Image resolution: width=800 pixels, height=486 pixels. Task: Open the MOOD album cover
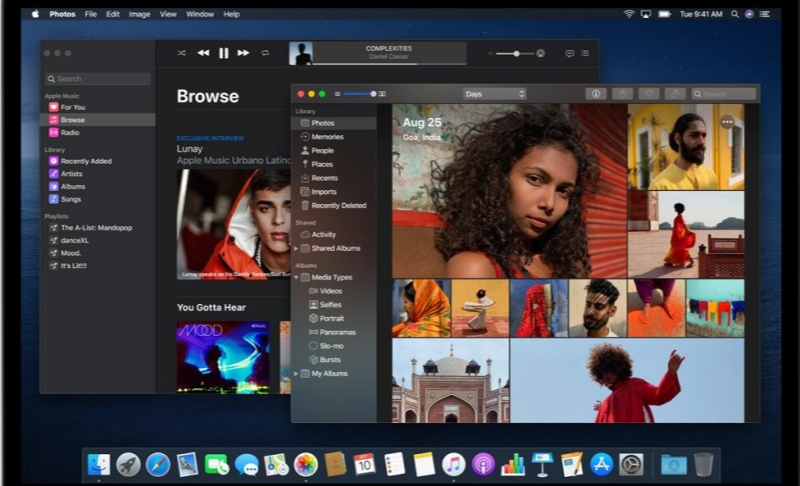(223, 357)
